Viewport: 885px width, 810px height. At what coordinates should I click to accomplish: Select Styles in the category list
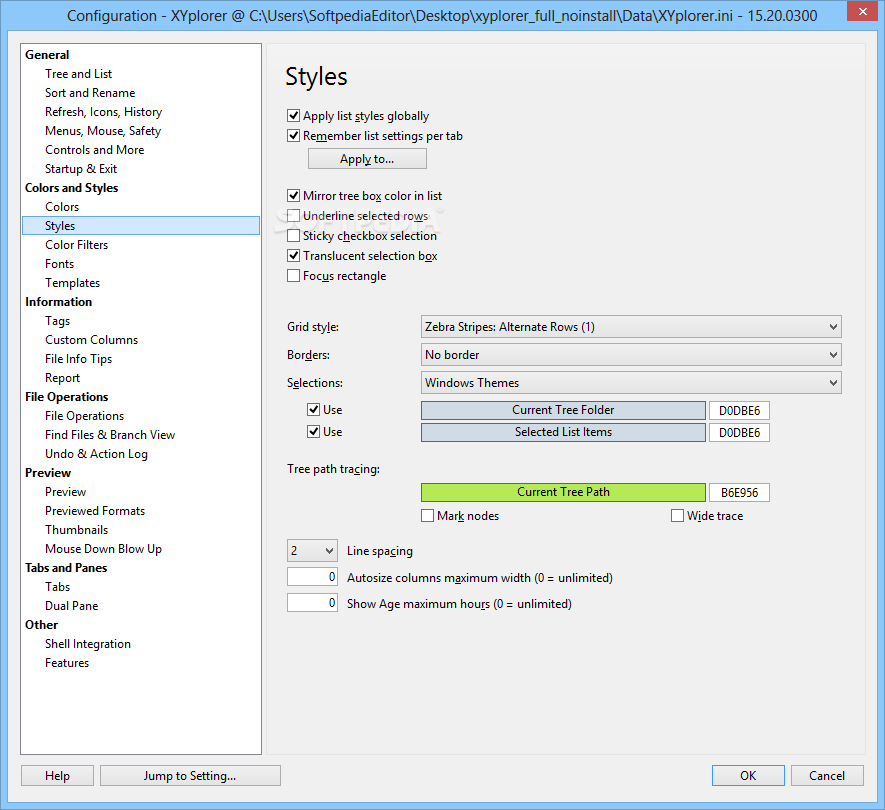tap(141, 226)
